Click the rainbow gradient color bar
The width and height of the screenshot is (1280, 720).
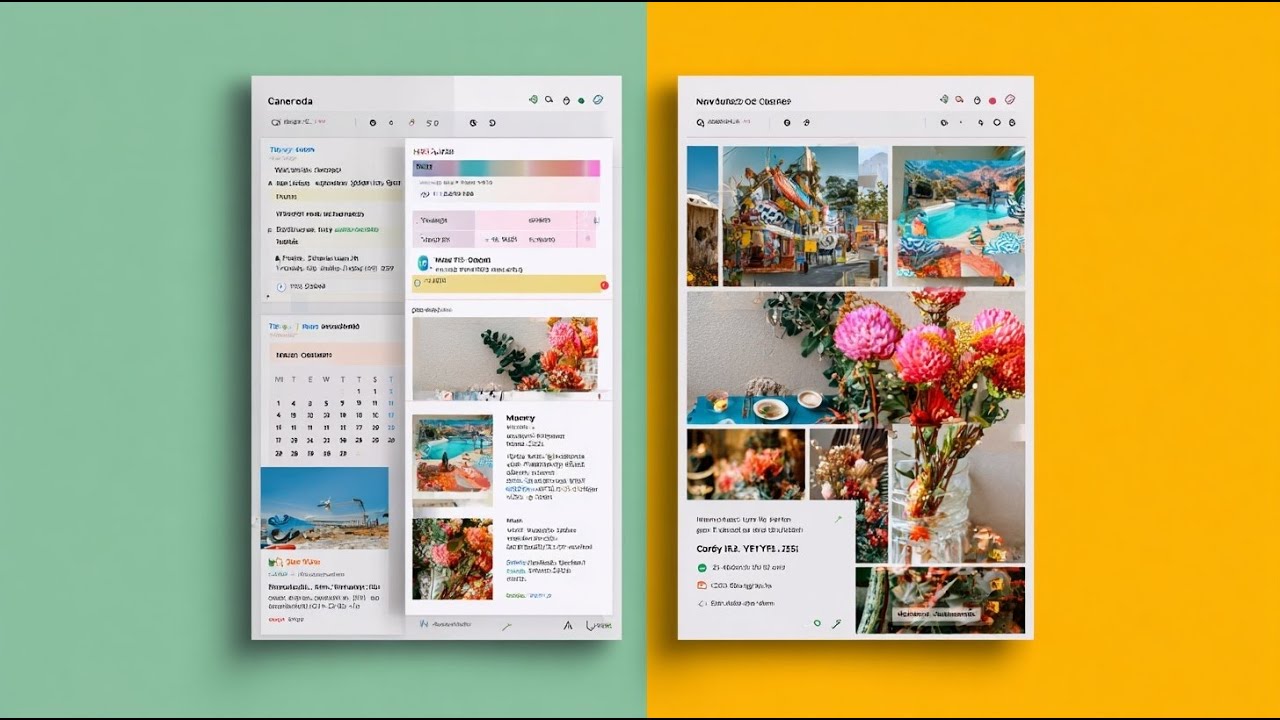click(506, 167)
